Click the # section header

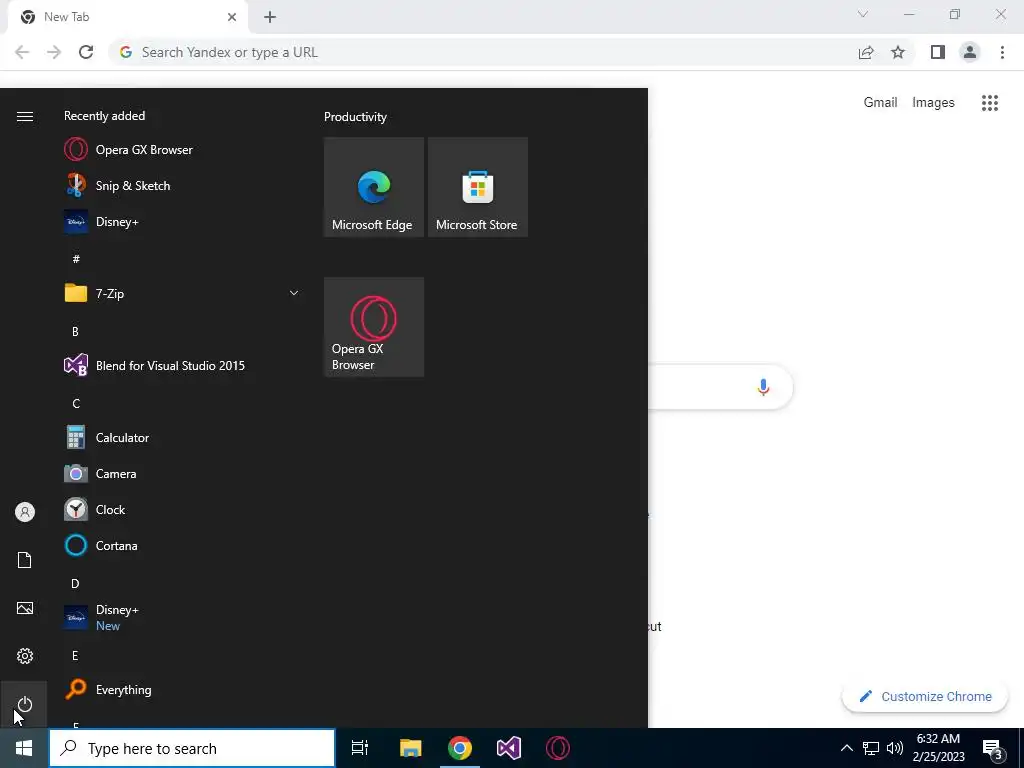(x=76, y=259)
